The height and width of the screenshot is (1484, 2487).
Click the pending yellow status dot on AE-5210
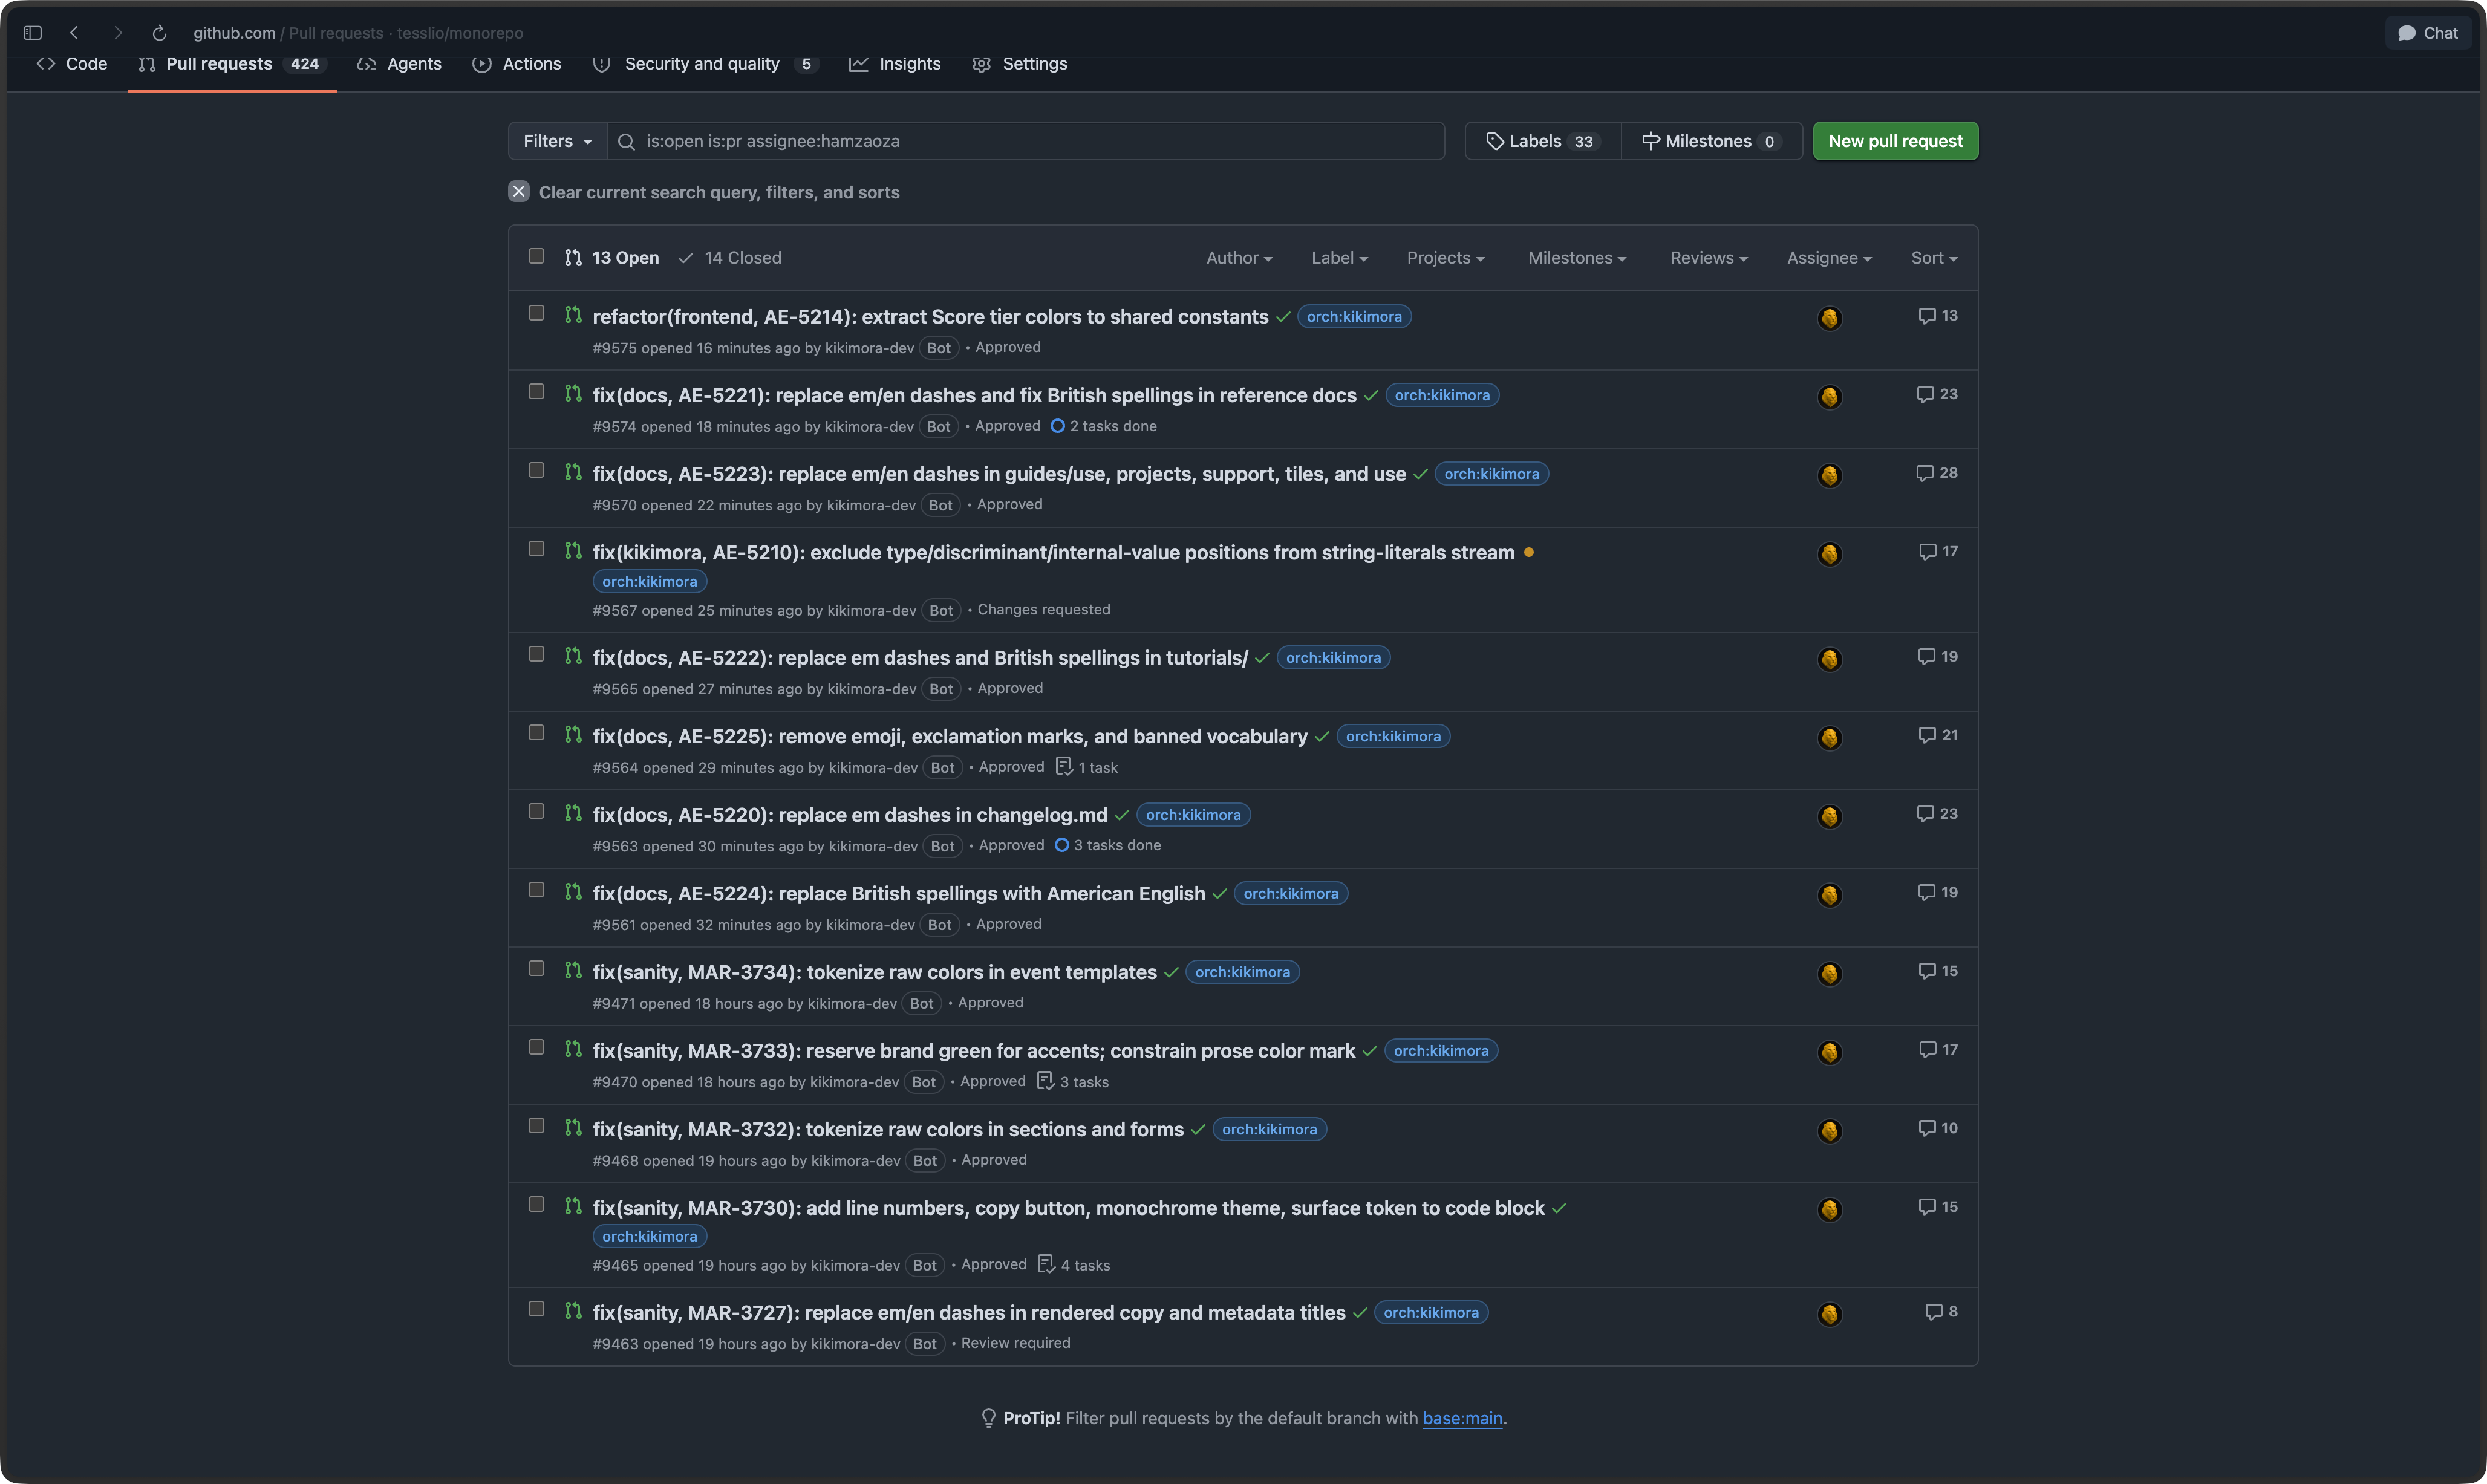[x=1528, y=552]
